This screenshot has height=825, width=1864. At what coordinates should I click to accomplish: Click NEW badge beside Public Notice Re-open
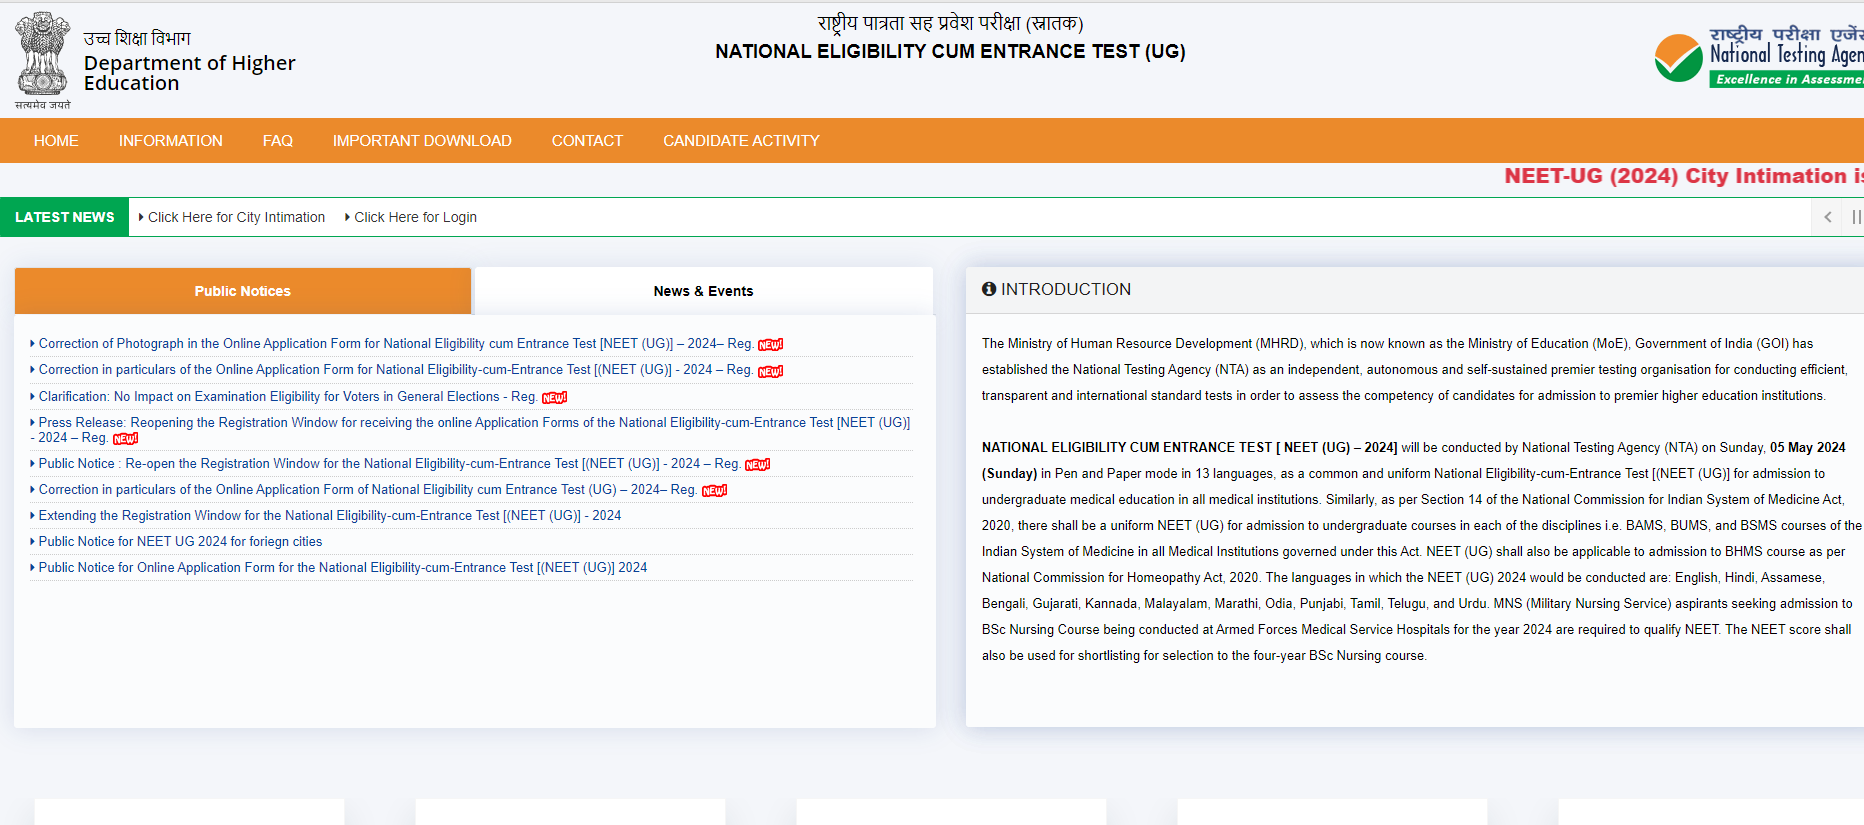[757, 465]
